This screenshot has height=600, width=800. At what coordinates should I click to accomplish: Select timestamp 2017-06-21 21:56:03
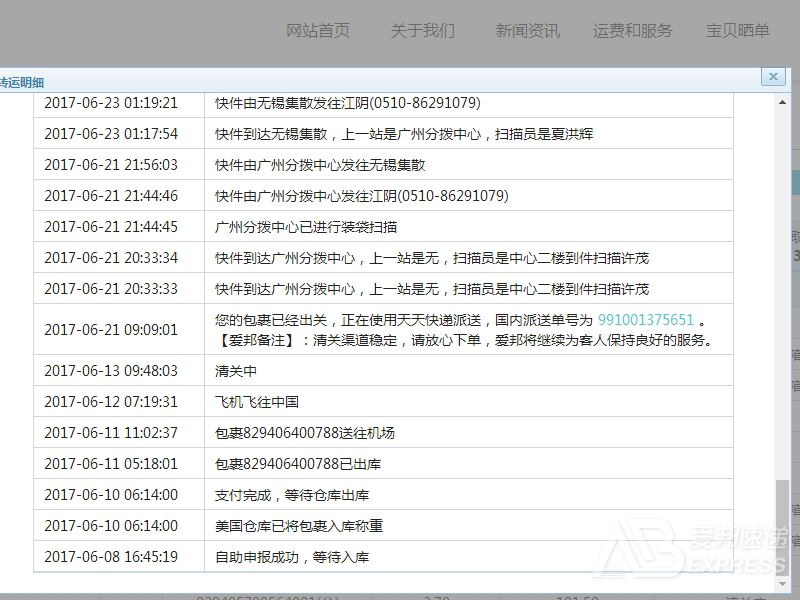coord(111,165)
